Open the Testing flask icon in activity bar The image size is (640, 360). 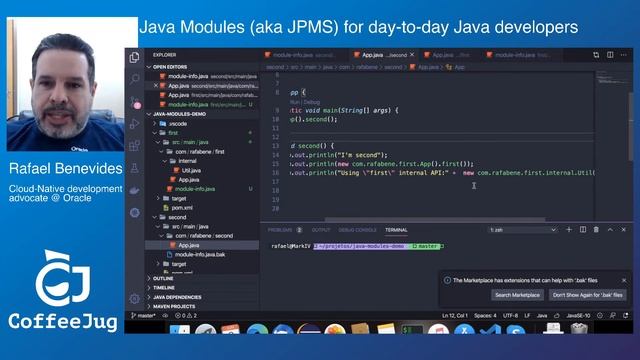coord(134,168)
